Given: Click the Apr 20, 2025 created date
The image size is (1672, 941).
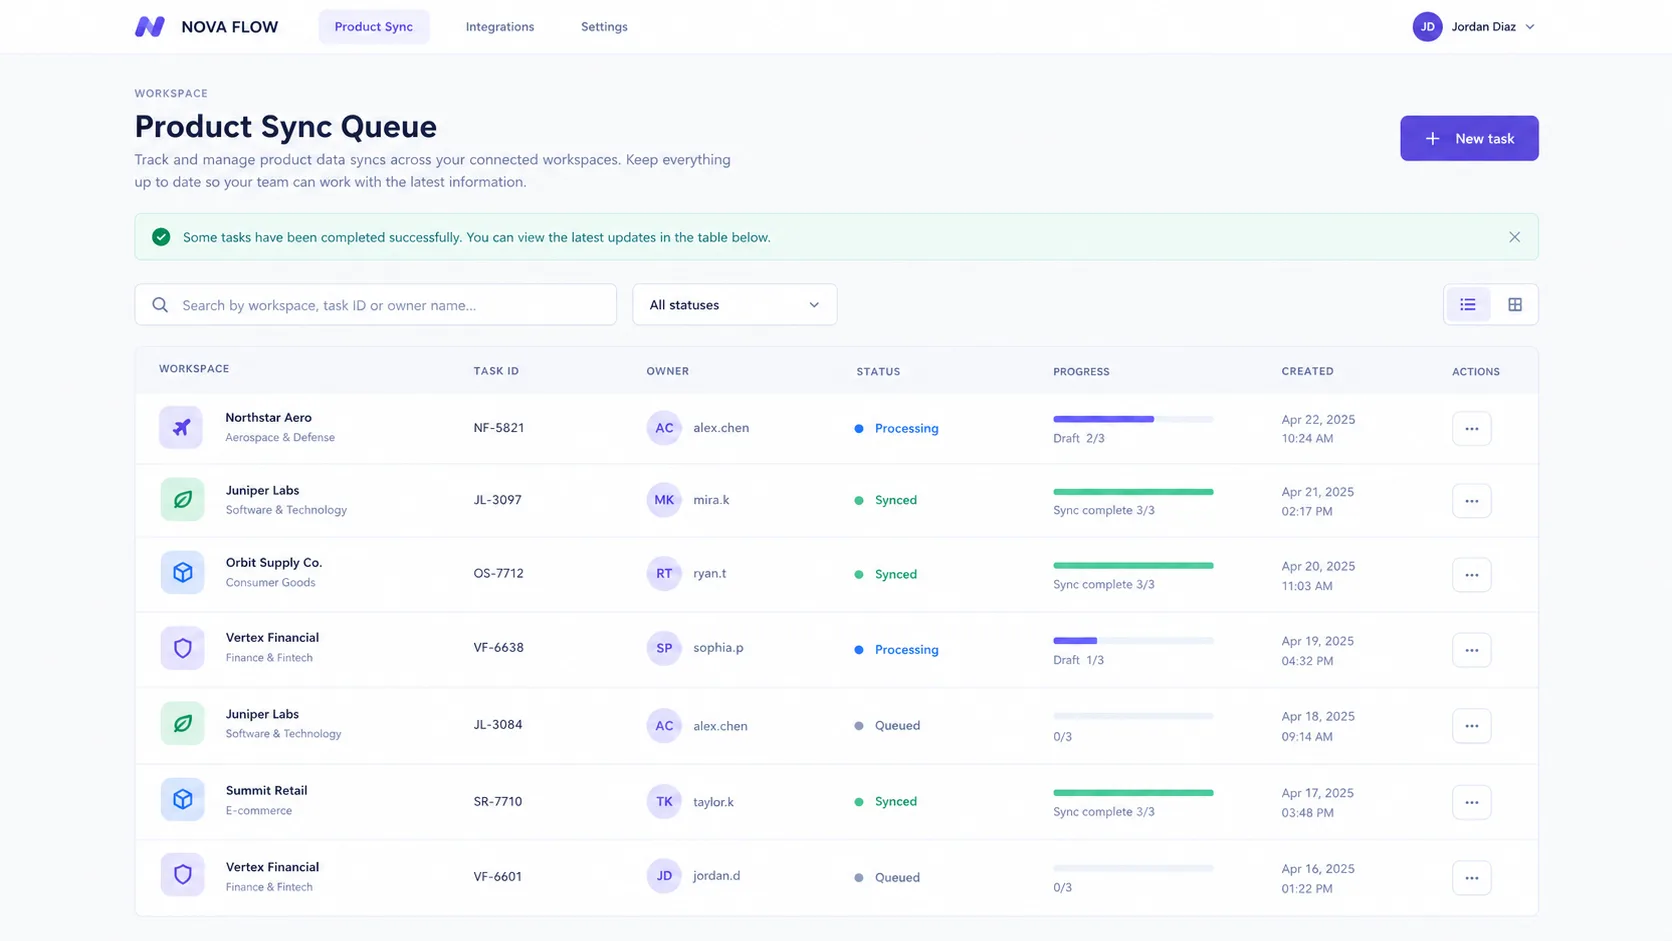Looking at the screenshot, I should [x=1318, y=566].
